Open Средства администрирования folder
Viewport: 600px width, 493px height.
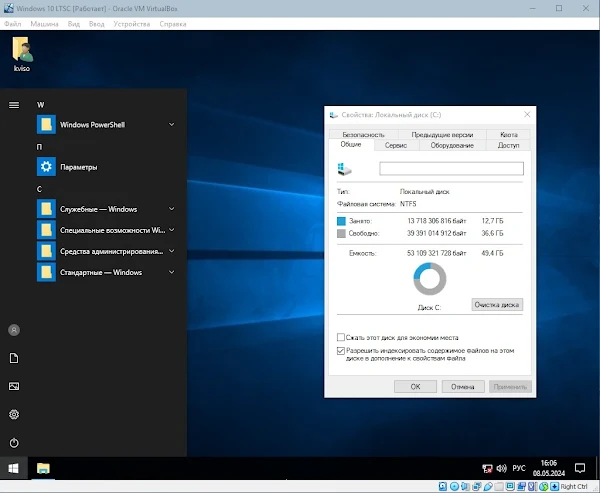tap(105, 251)
